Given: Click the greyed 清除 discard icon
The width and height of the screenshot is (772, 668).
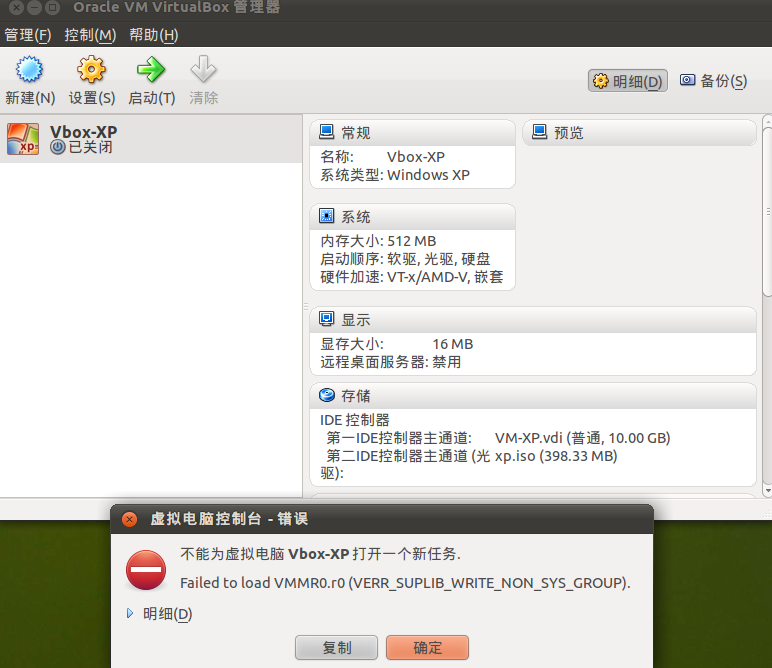Looking at the screenshot, I should tap(203, 69).
